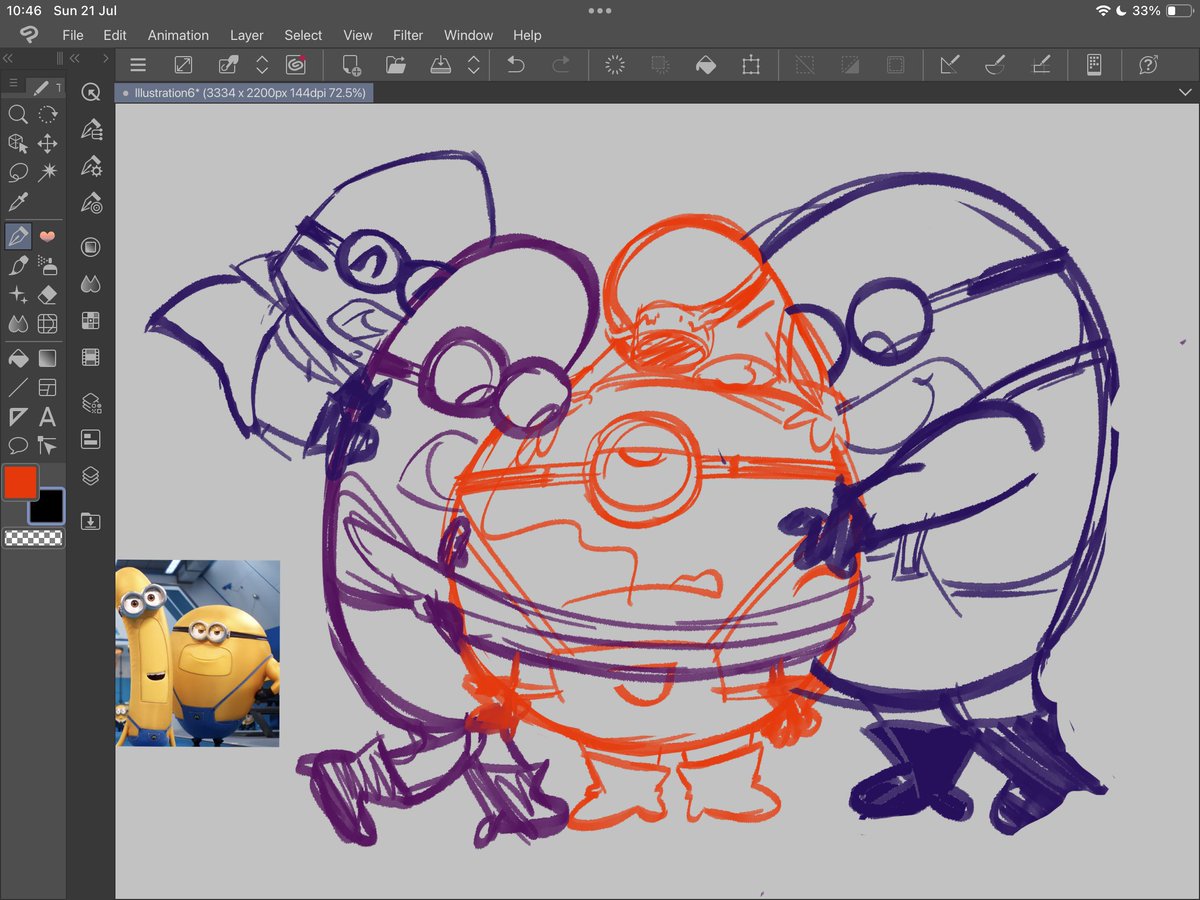Open the Animation menu
This screenshot has height=900, width=1200.
click(178, 35)
